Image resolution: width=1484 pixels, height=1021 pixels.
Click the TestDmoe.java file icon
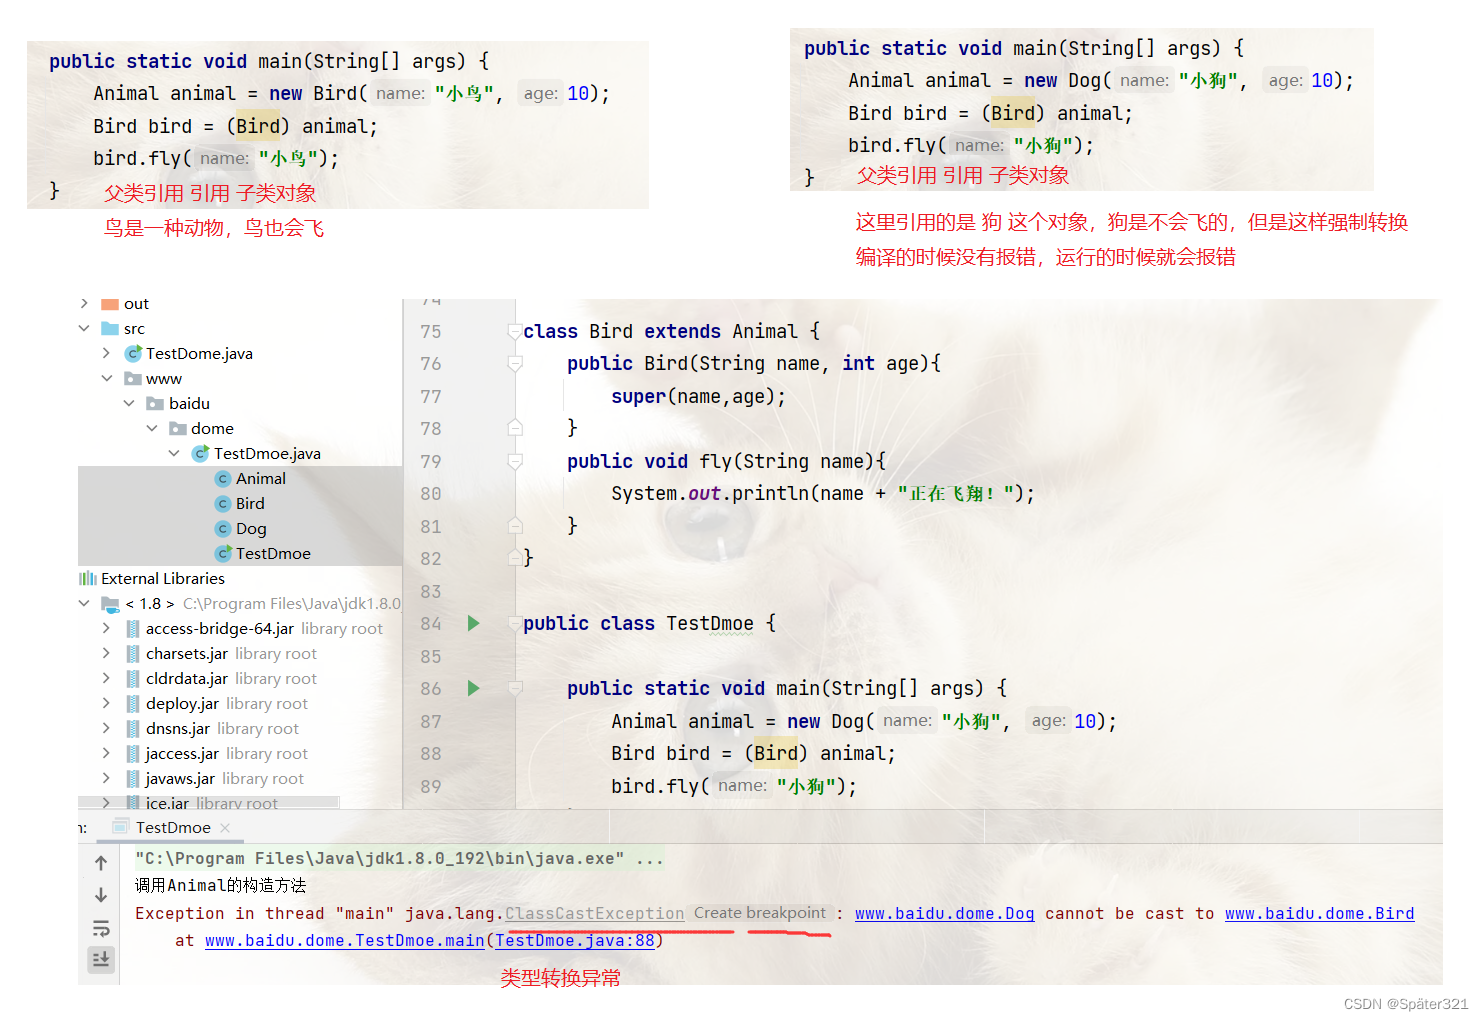pos(201,454)
